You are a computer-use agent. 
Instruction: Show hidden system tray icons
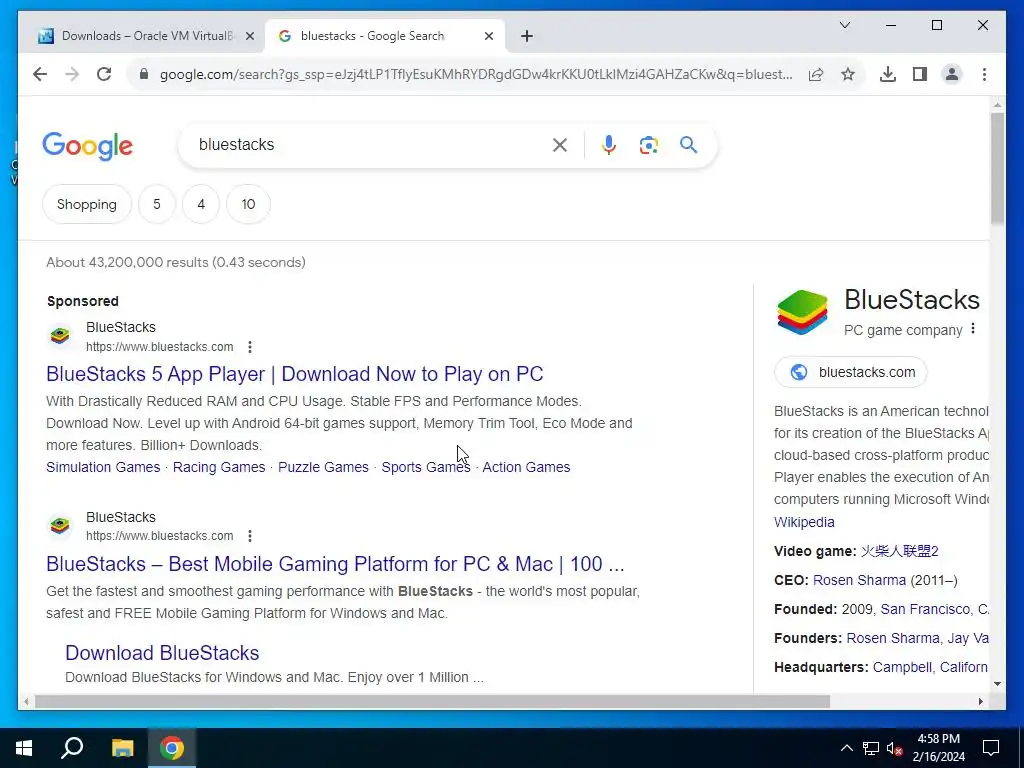coord(846,748)
